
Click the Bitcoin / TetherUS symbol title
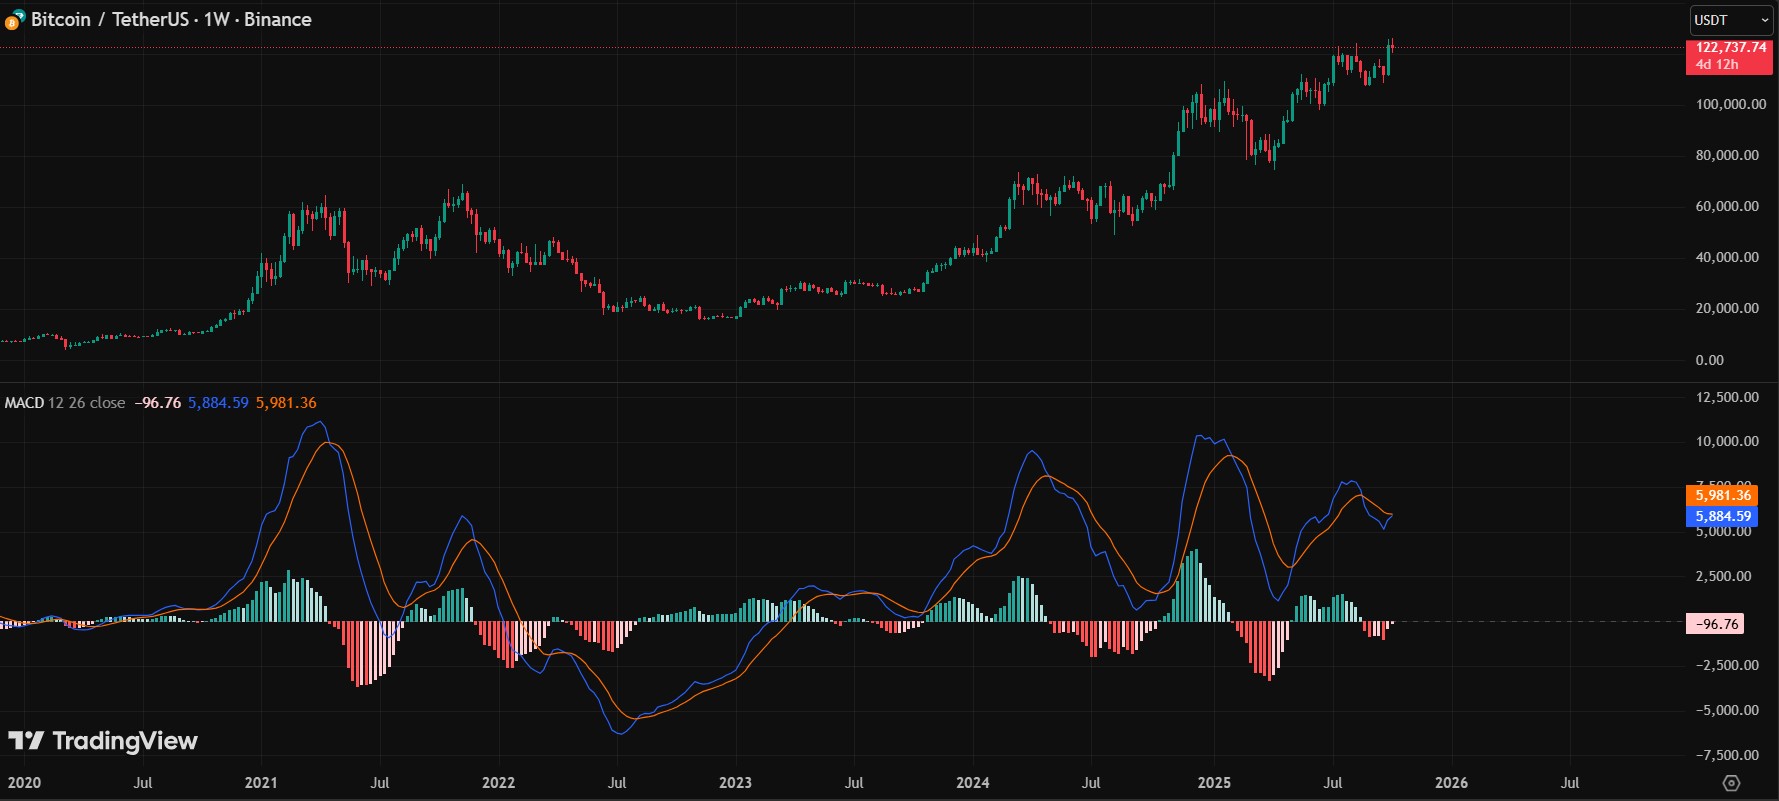tap(171, 20)
